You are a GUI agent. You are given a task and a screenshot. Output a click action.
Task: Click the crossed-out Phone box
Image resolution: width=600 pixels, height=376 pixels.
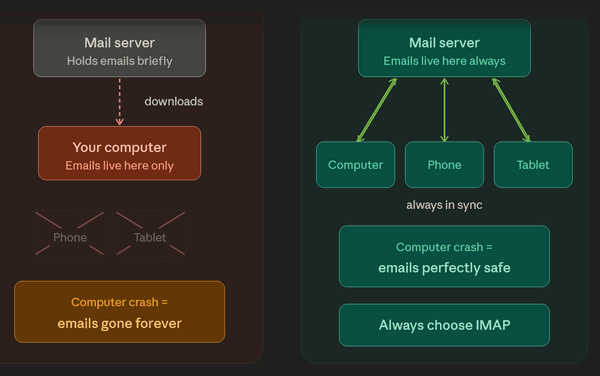pos(70,233)
